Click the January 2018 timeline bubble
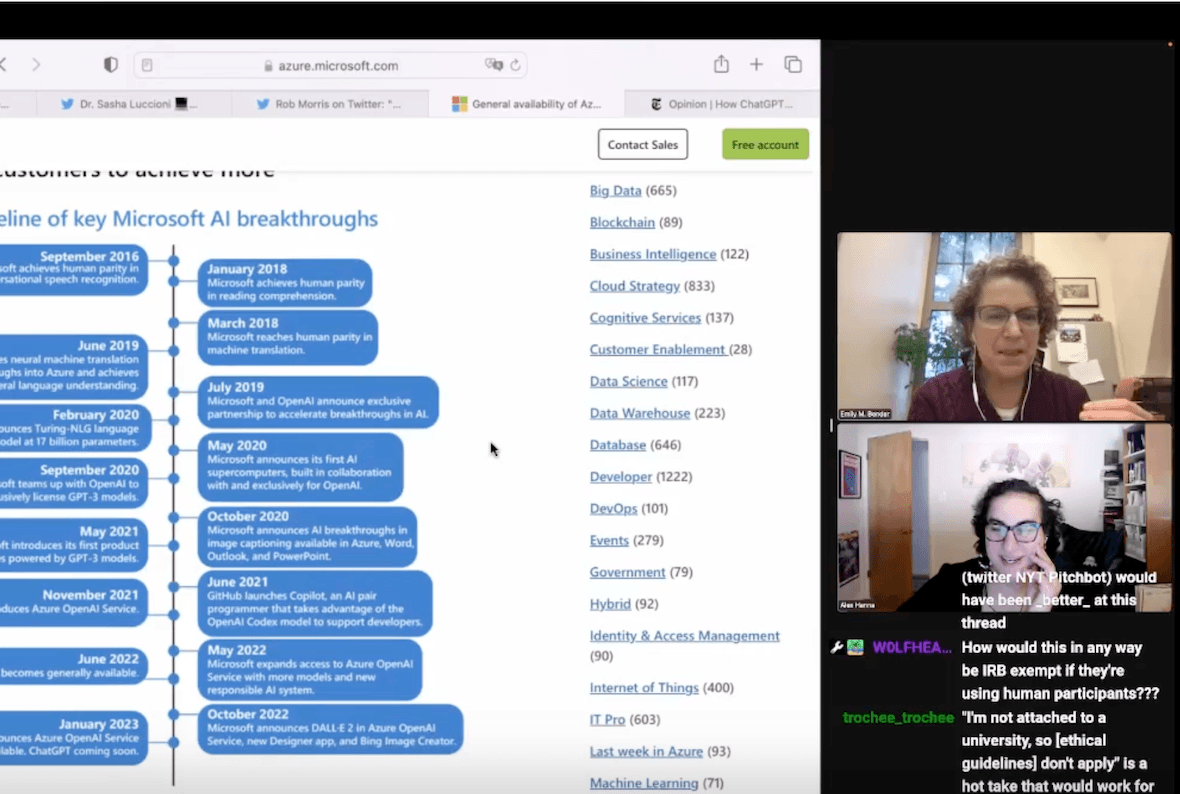This screenshot has width=1180, height=794. point(285,282)
